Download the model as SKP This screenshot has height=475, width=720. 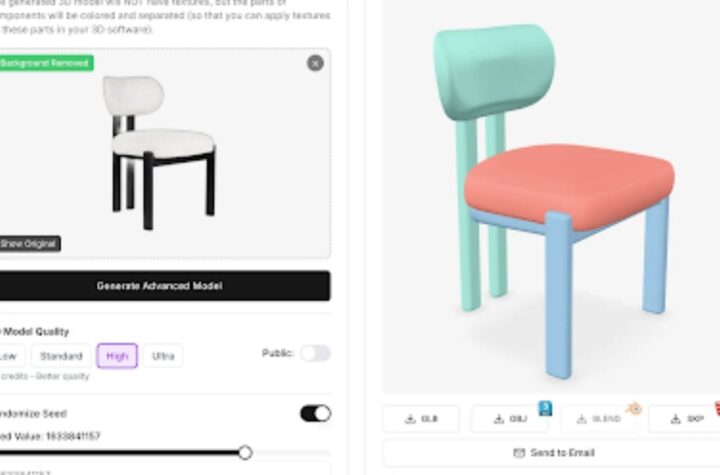pos(686,418)
